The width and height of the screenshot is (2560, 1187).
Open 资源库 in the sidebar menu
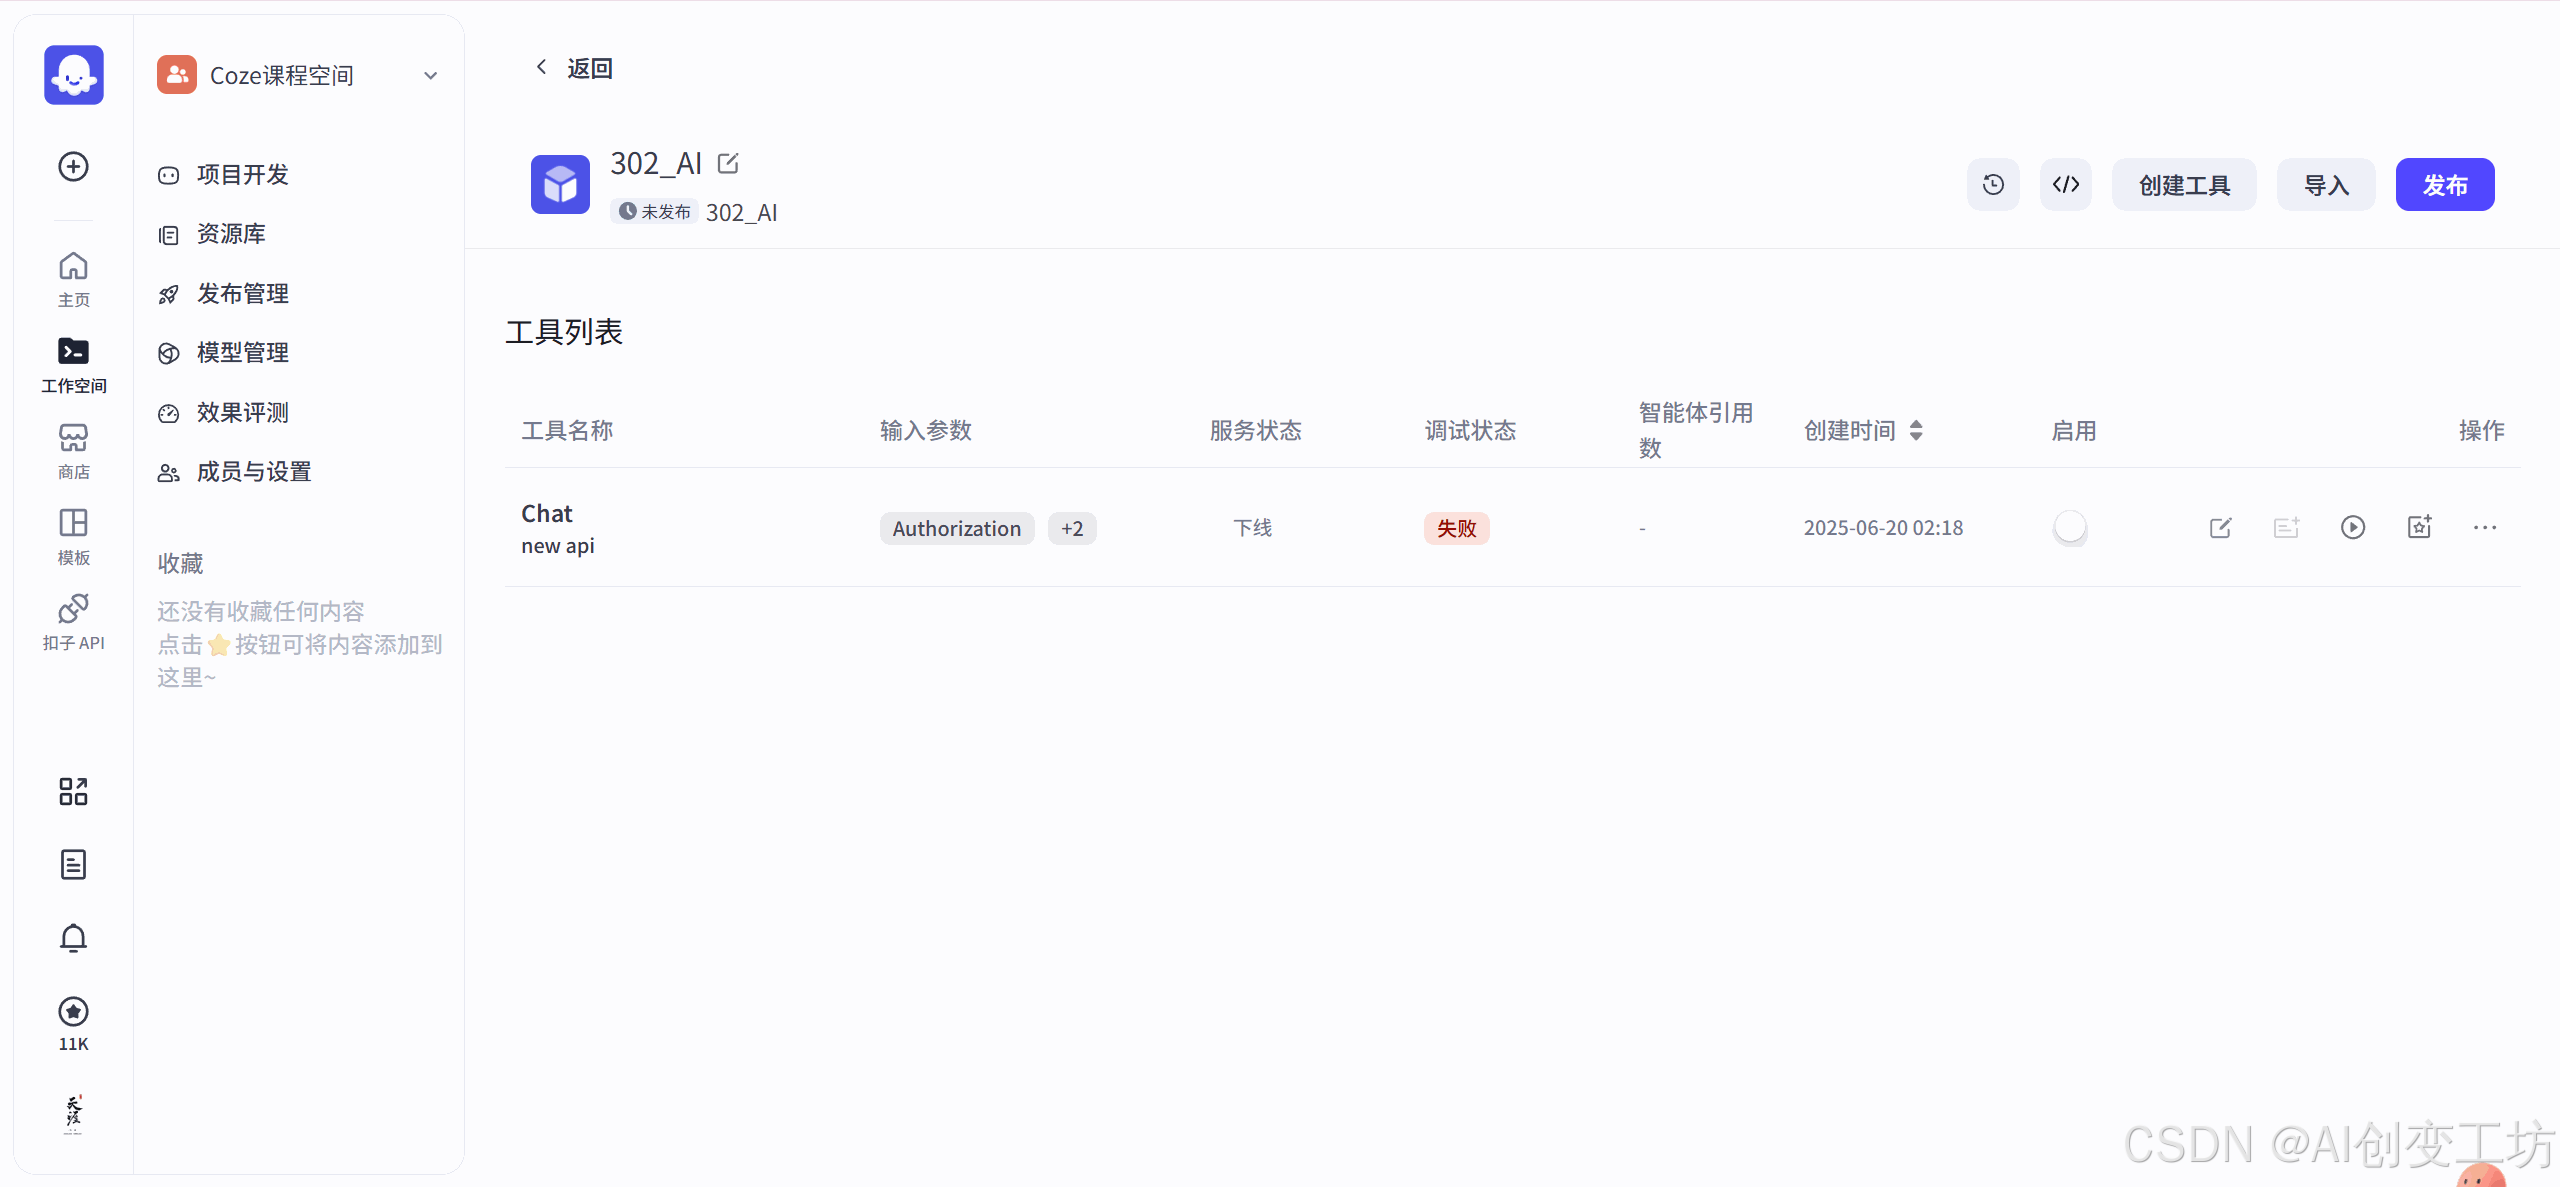tap(231, 234)
